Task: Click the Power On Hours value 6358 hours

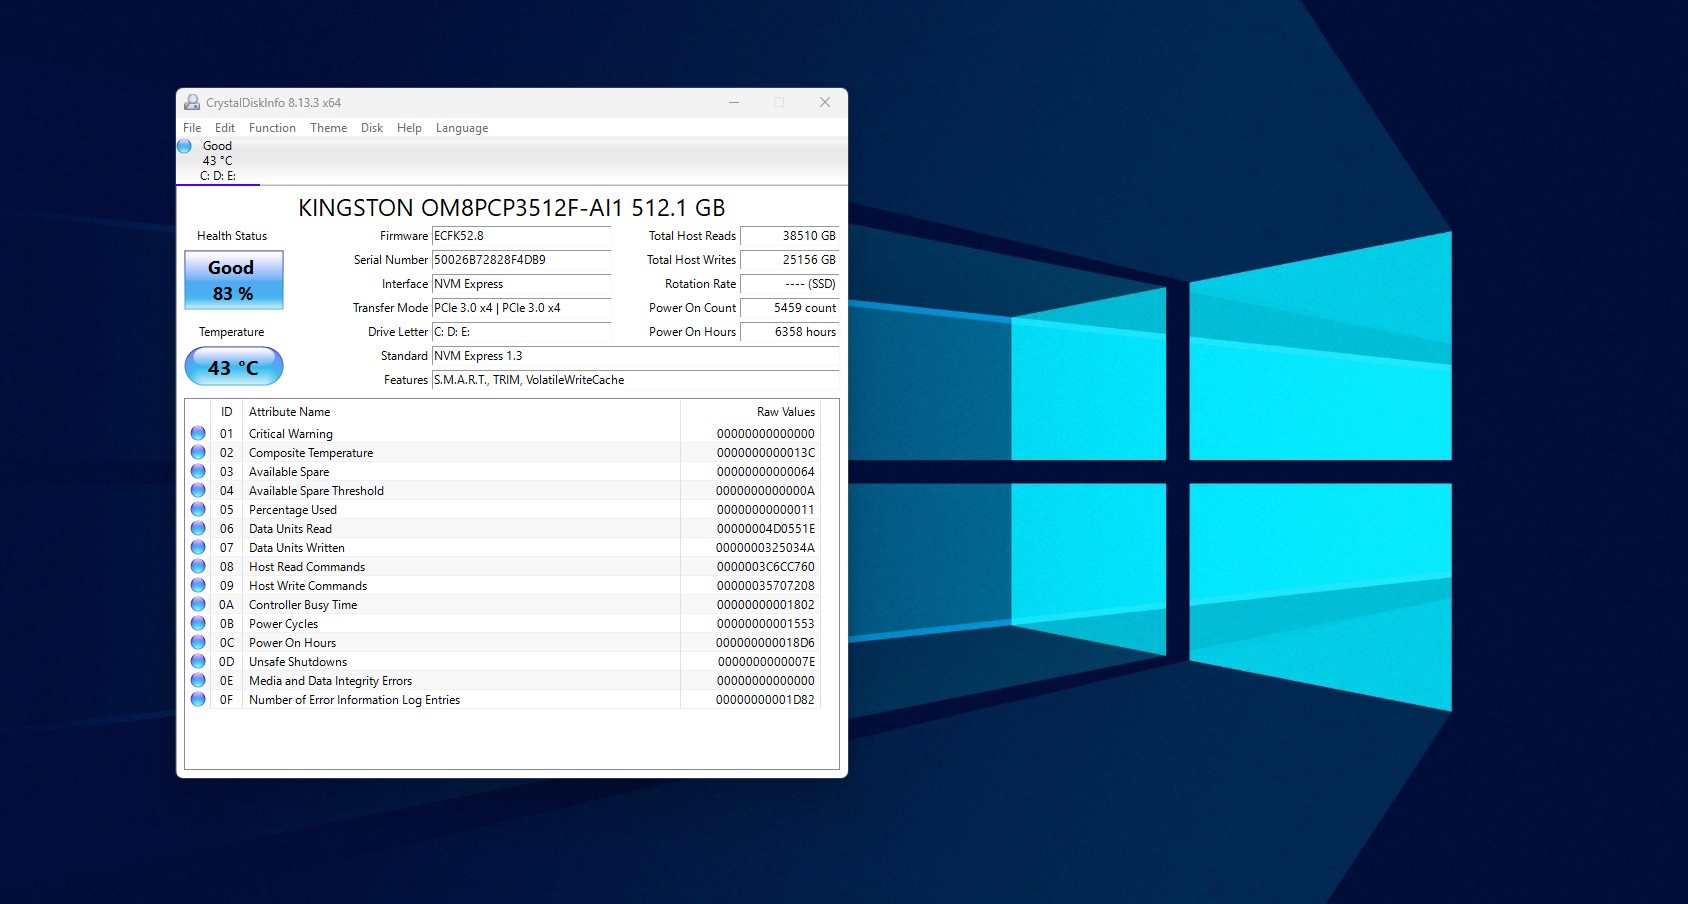Action: coord(789,332)
